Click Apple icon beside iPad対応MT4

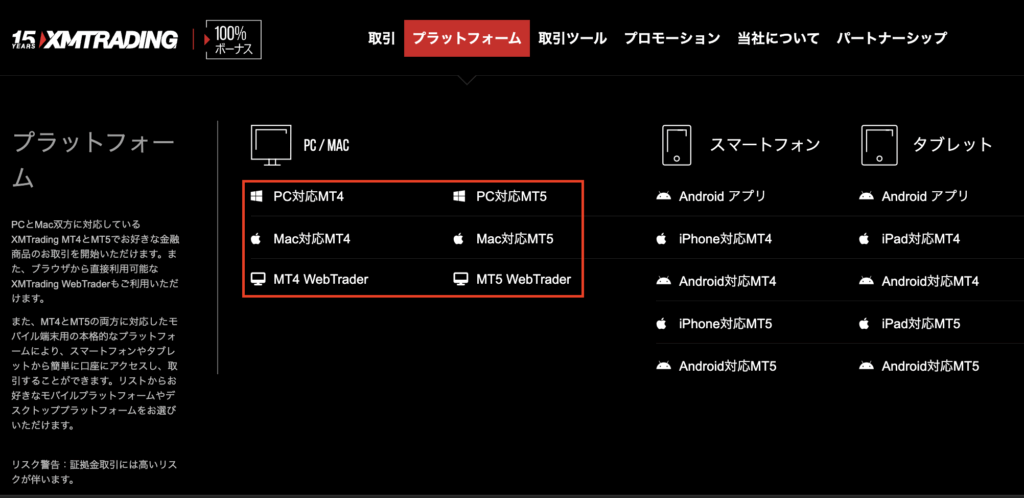tap(864, 239)
